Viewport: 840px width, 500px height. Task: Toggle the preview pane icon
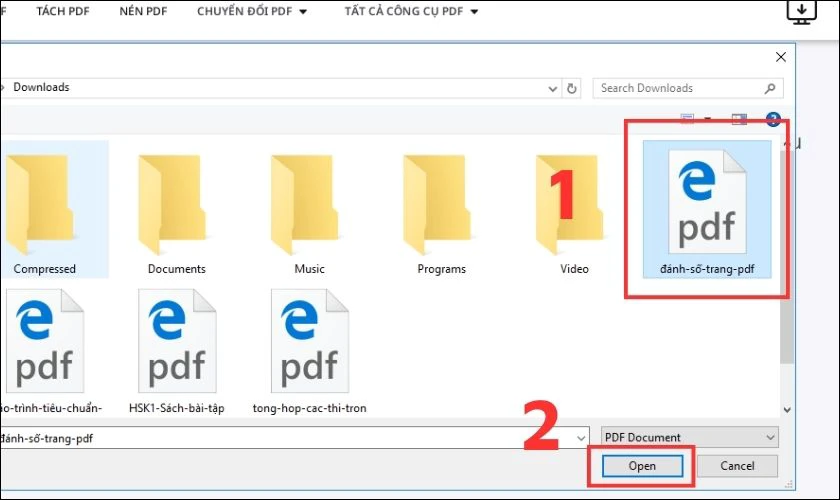click(739, 120)
